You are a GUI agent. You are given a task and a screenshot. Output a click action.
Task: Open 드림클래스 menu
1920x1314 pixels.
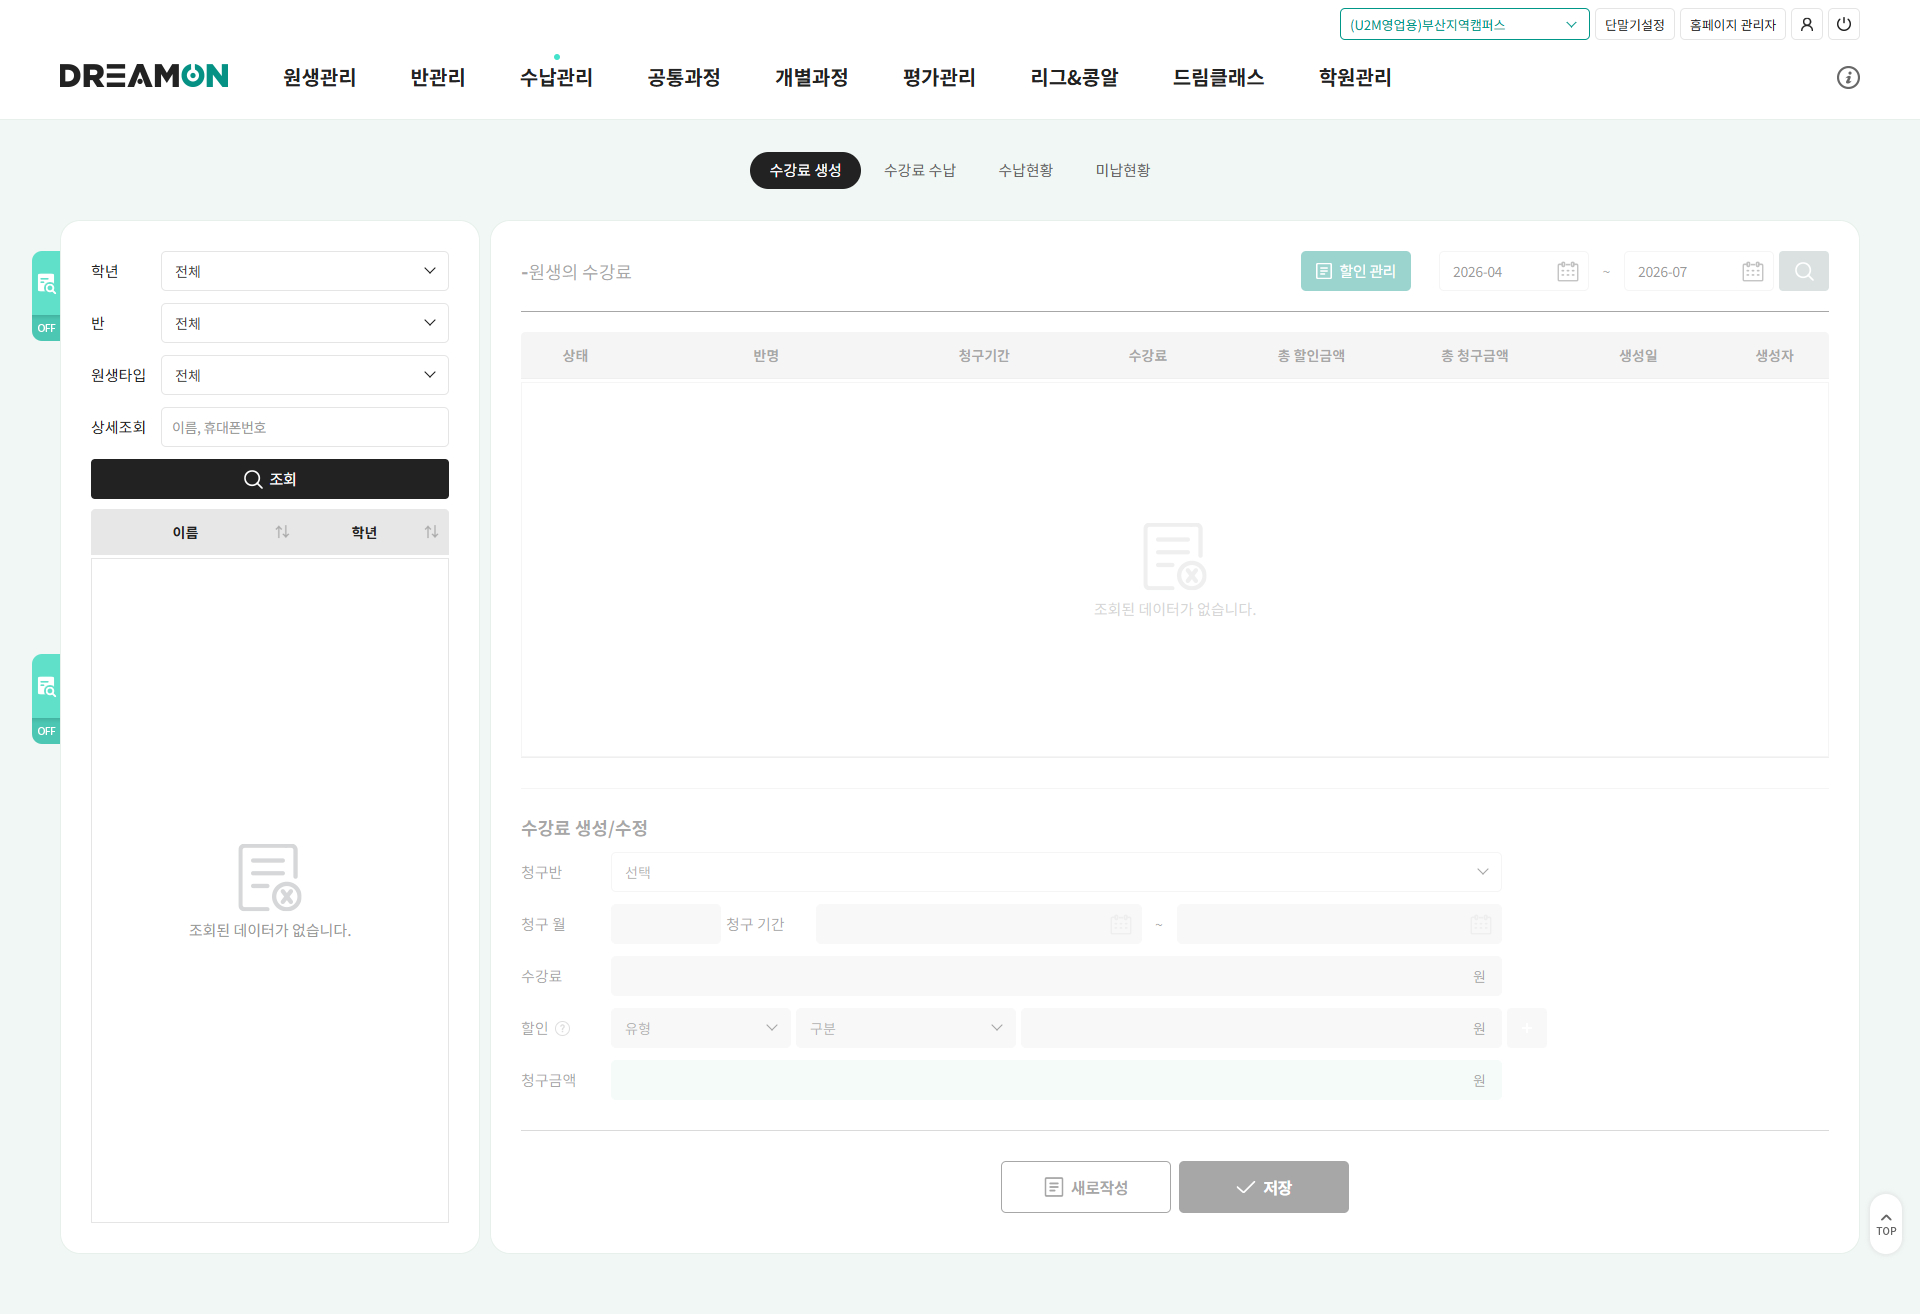pos(1218,77)
